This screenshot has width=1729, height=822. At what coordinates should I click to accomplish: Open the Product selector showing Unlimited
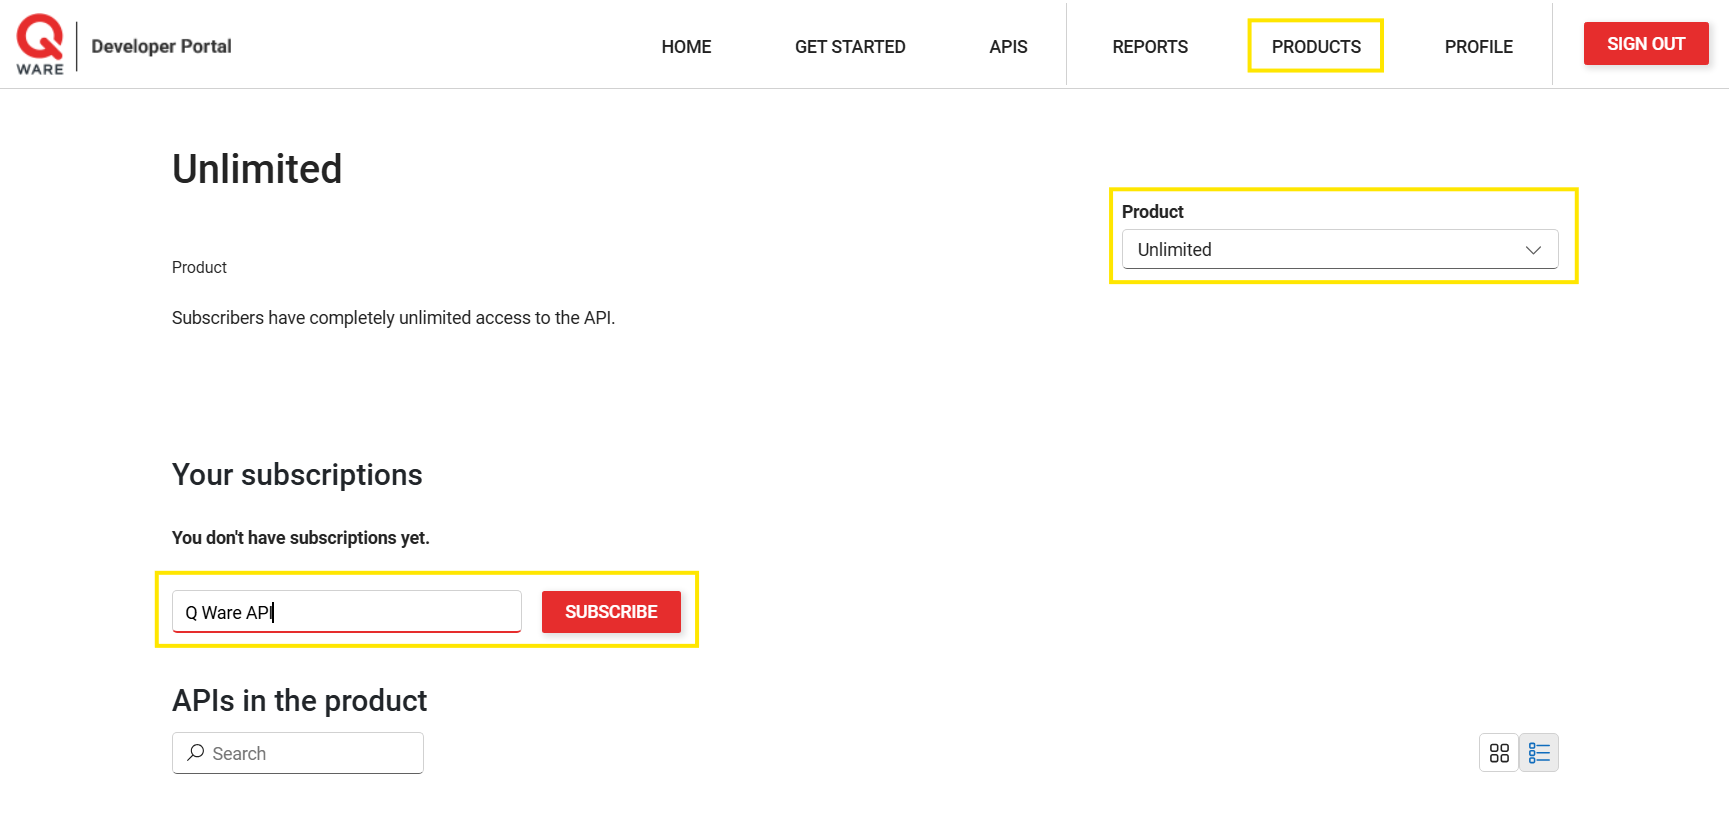(1320, 250)
